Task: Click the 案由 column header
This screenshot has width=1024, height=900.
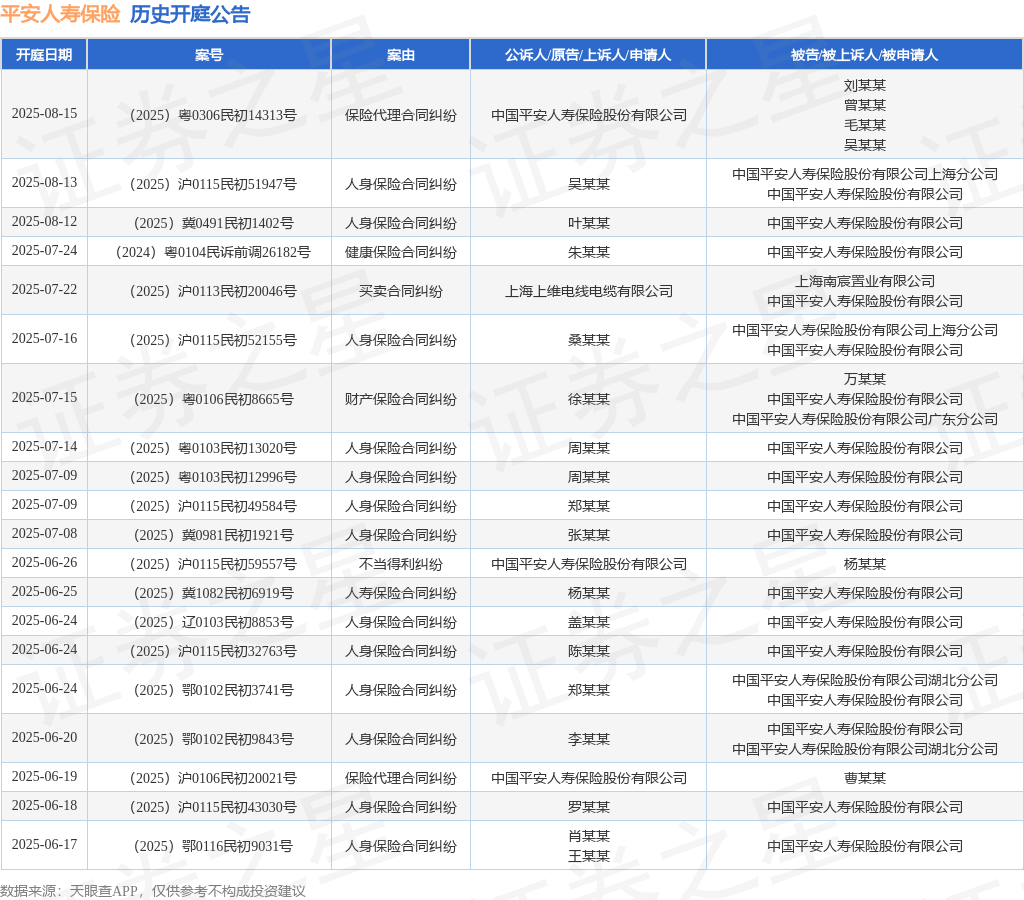Action: pyautogui.click(x=400, y=55)
